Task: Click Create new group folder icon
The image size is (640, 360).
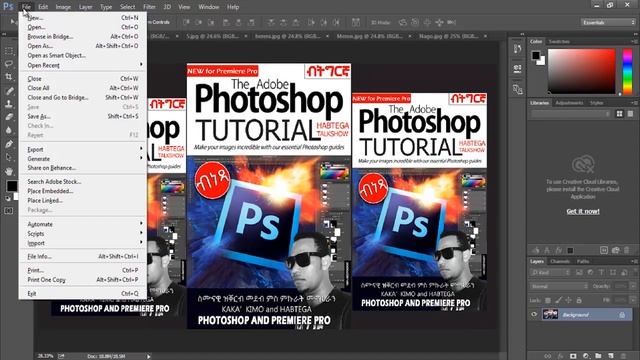Action: (598, 356)
